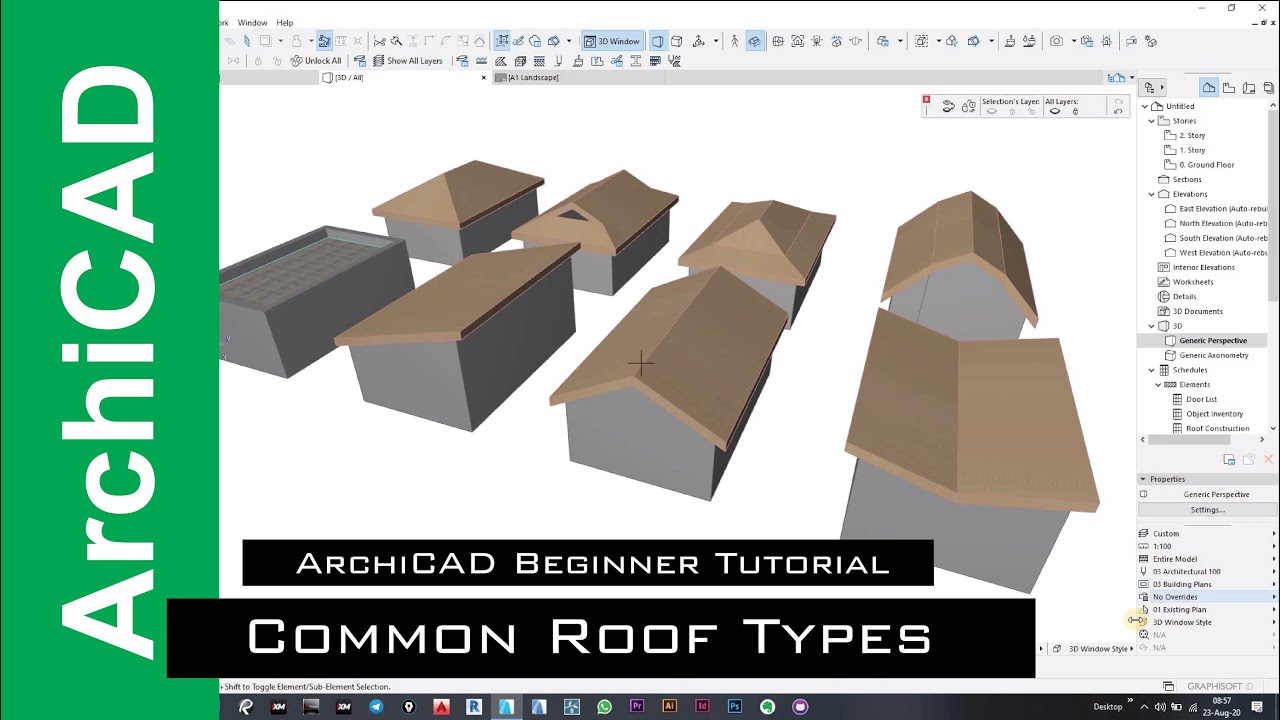1280x720 pixels.
Task: Open the Project Map navigator tab icon
Action: pos(1209,88)
